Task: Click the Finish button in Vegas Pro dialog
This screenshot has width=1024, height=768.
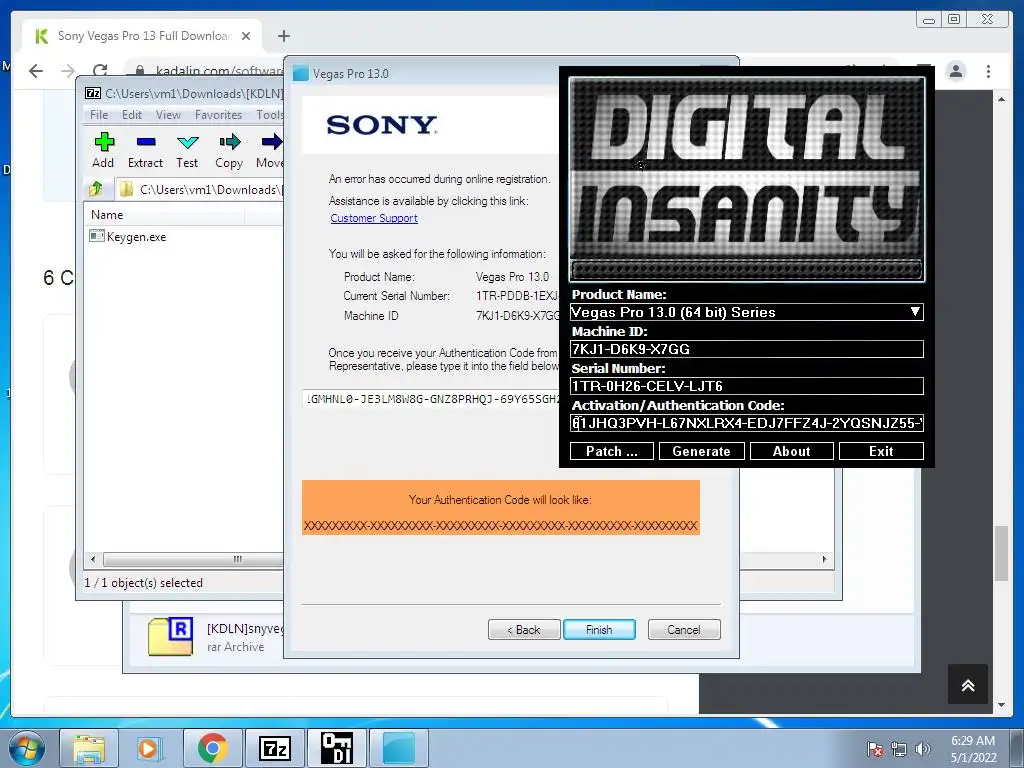Action: (x=599, y=630)
